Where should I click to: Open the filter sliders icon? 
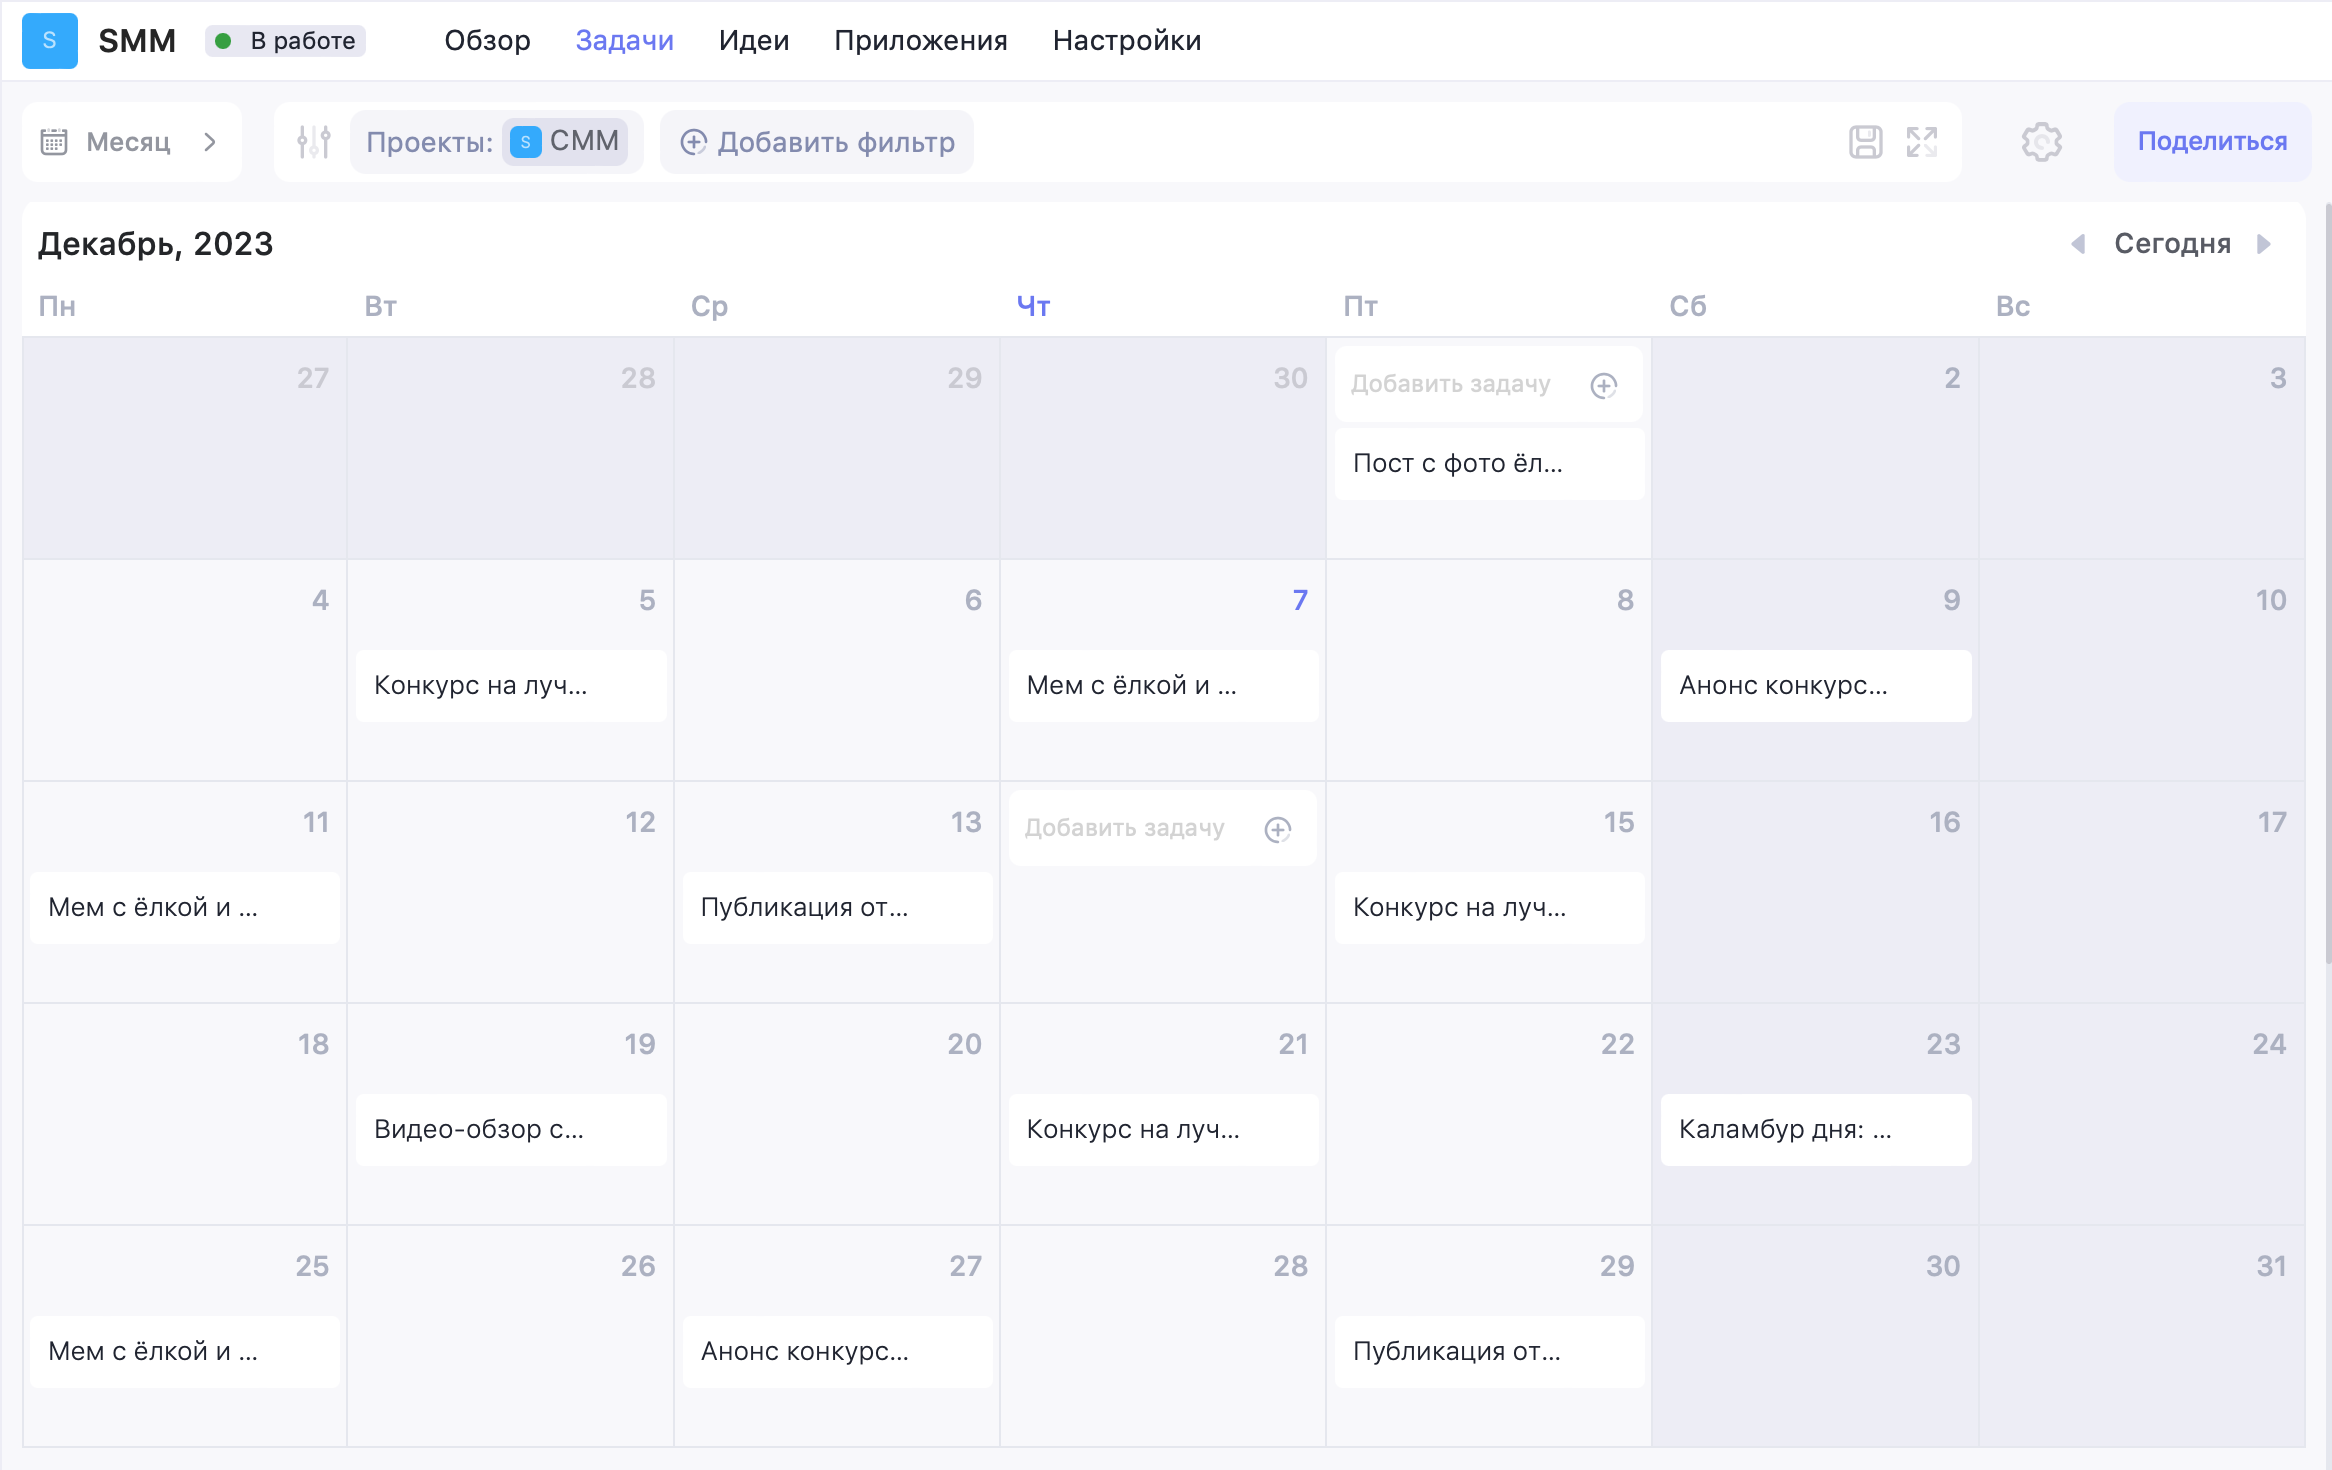314,142
